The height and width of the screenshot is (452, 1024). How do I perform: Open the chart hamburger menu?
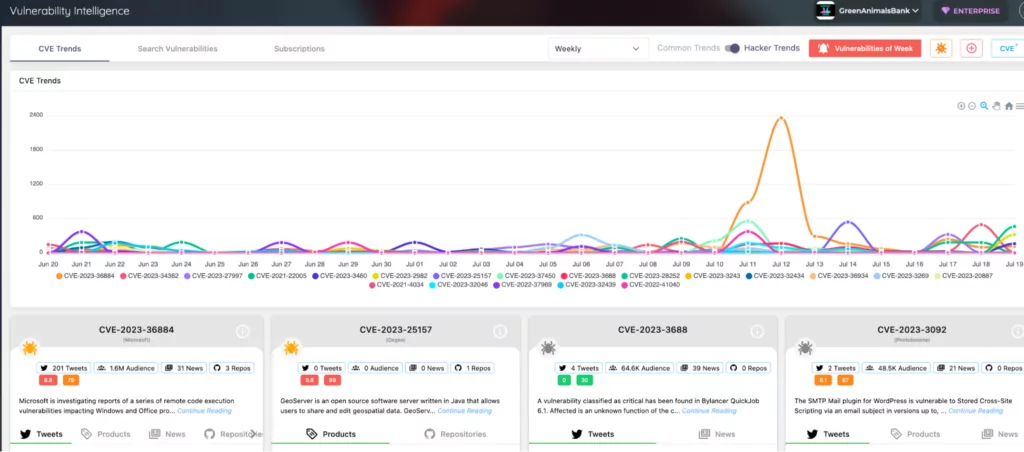coord(1019,106)
